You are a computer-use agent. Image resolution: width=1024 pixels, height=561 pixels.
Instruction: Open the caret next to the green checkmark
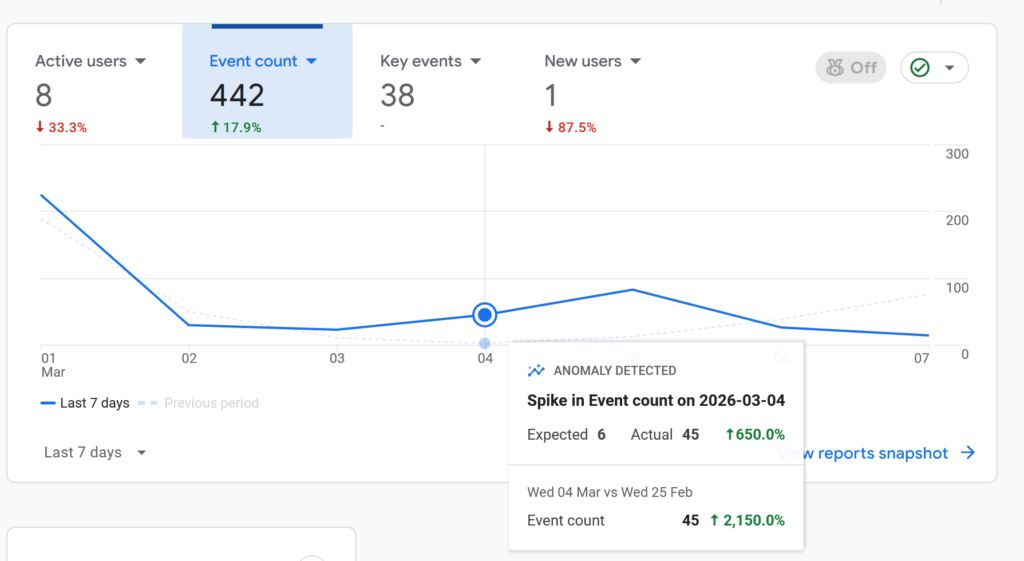pyautogui.click(x=949, y=68)
